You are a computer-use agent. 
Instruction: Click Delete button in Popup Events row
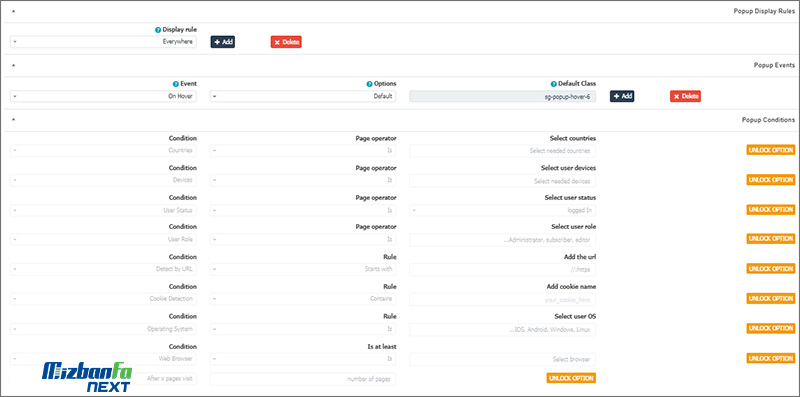pyautogui.click(x=685, y=96)
